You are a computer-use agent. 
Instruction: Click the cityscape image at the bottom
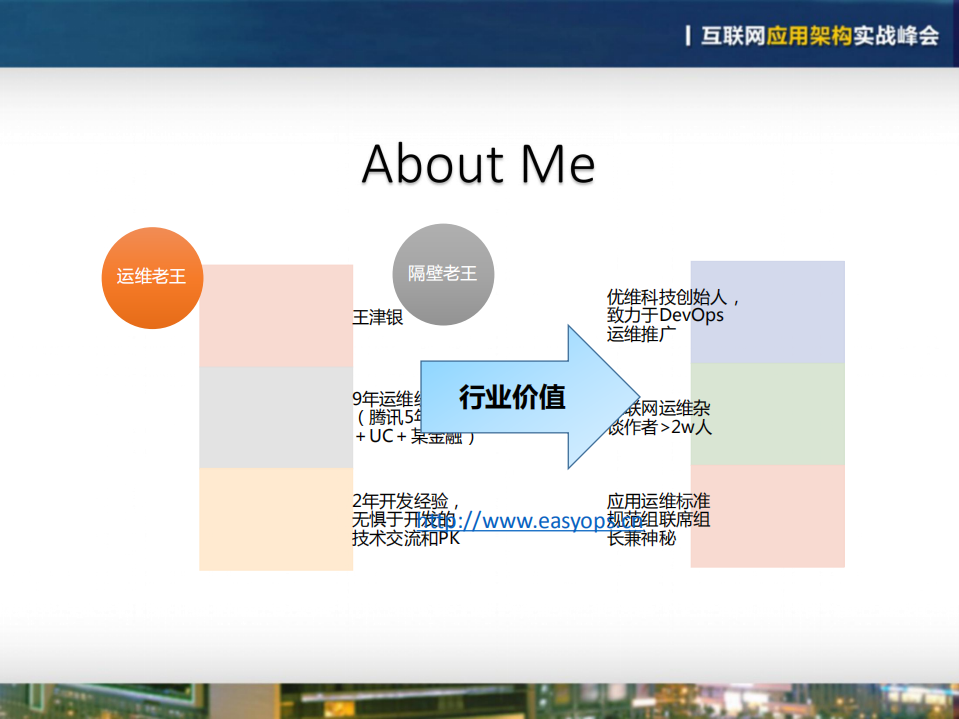[479, 700]
